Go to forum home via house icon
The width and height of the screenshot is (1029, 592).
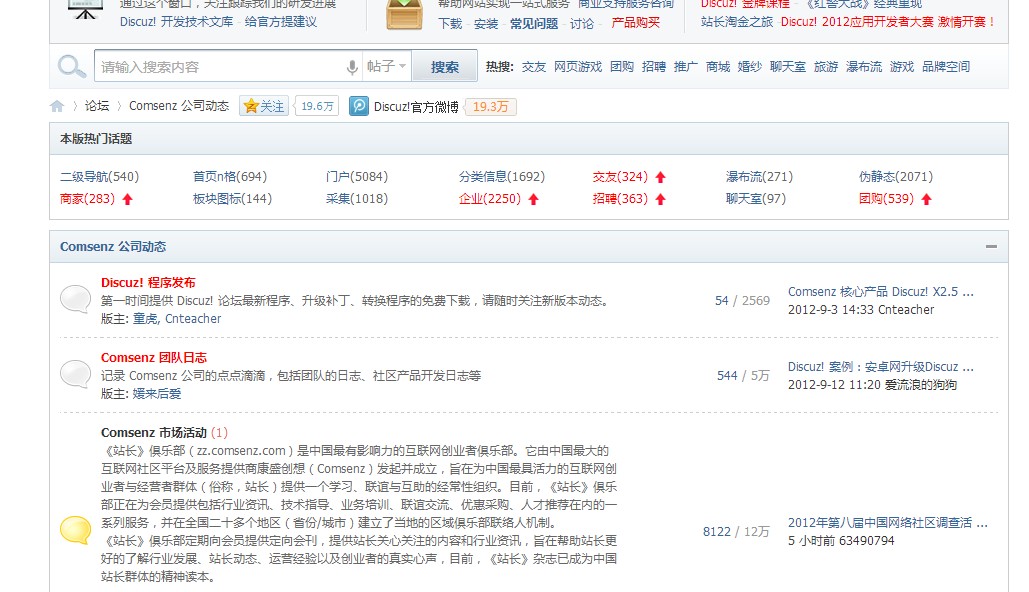pyautogui.click(x=57, y=106)
